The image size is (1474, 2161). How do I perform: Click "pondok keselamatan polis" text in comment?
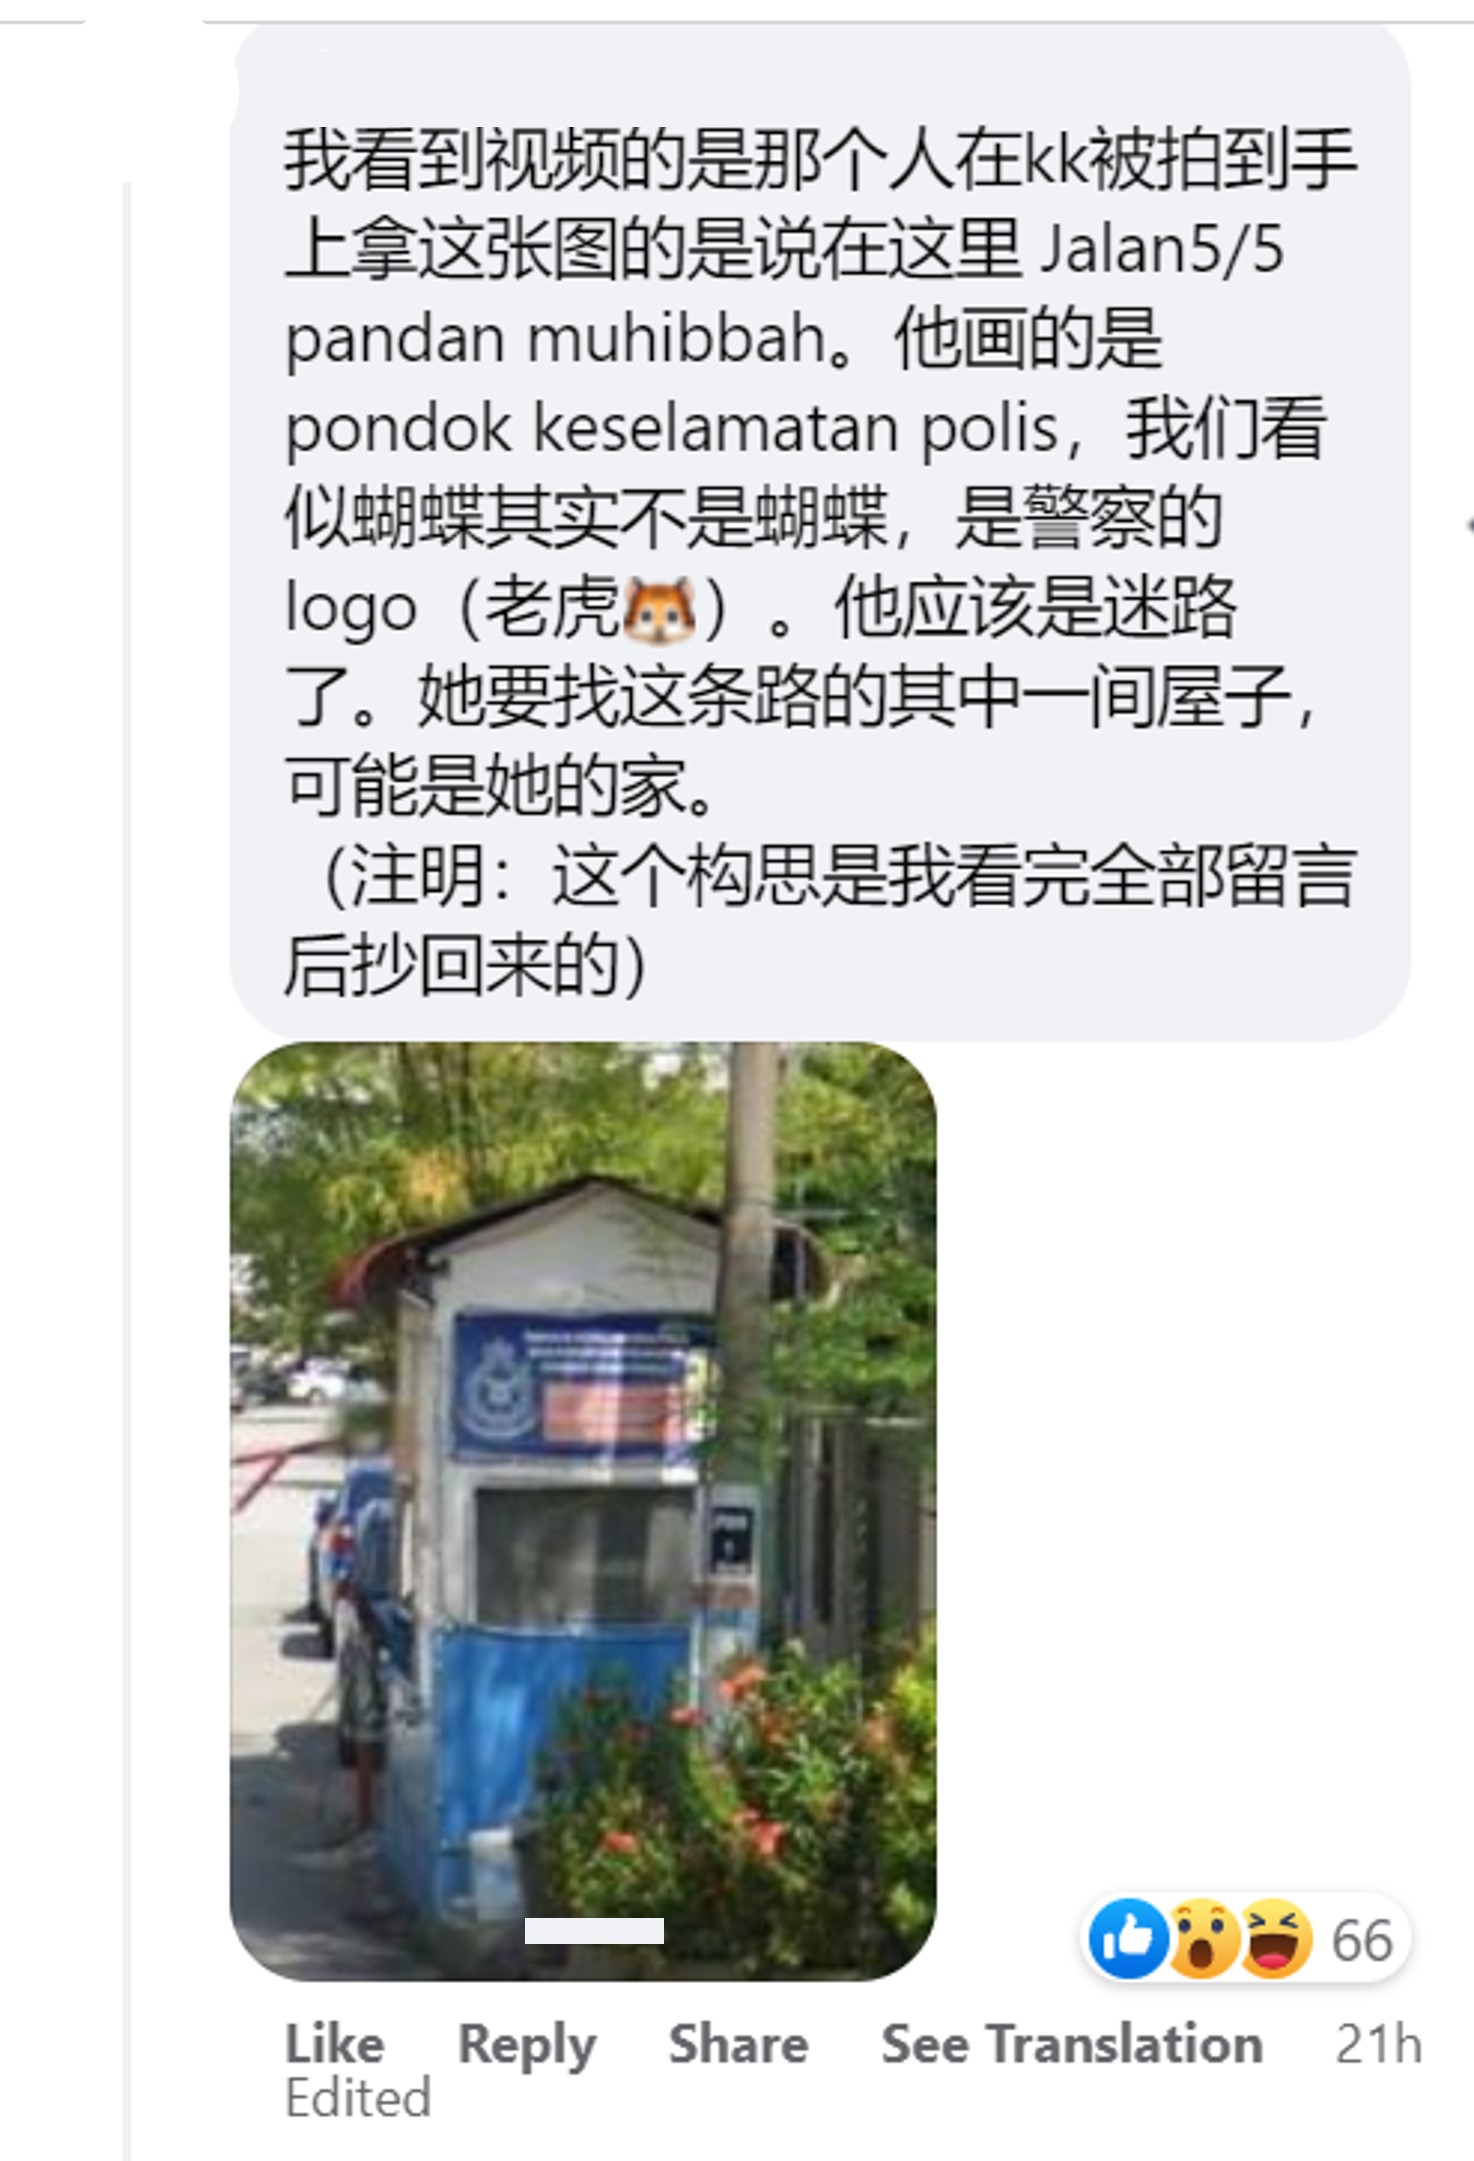pyautogui.click(x=671, y=430)
